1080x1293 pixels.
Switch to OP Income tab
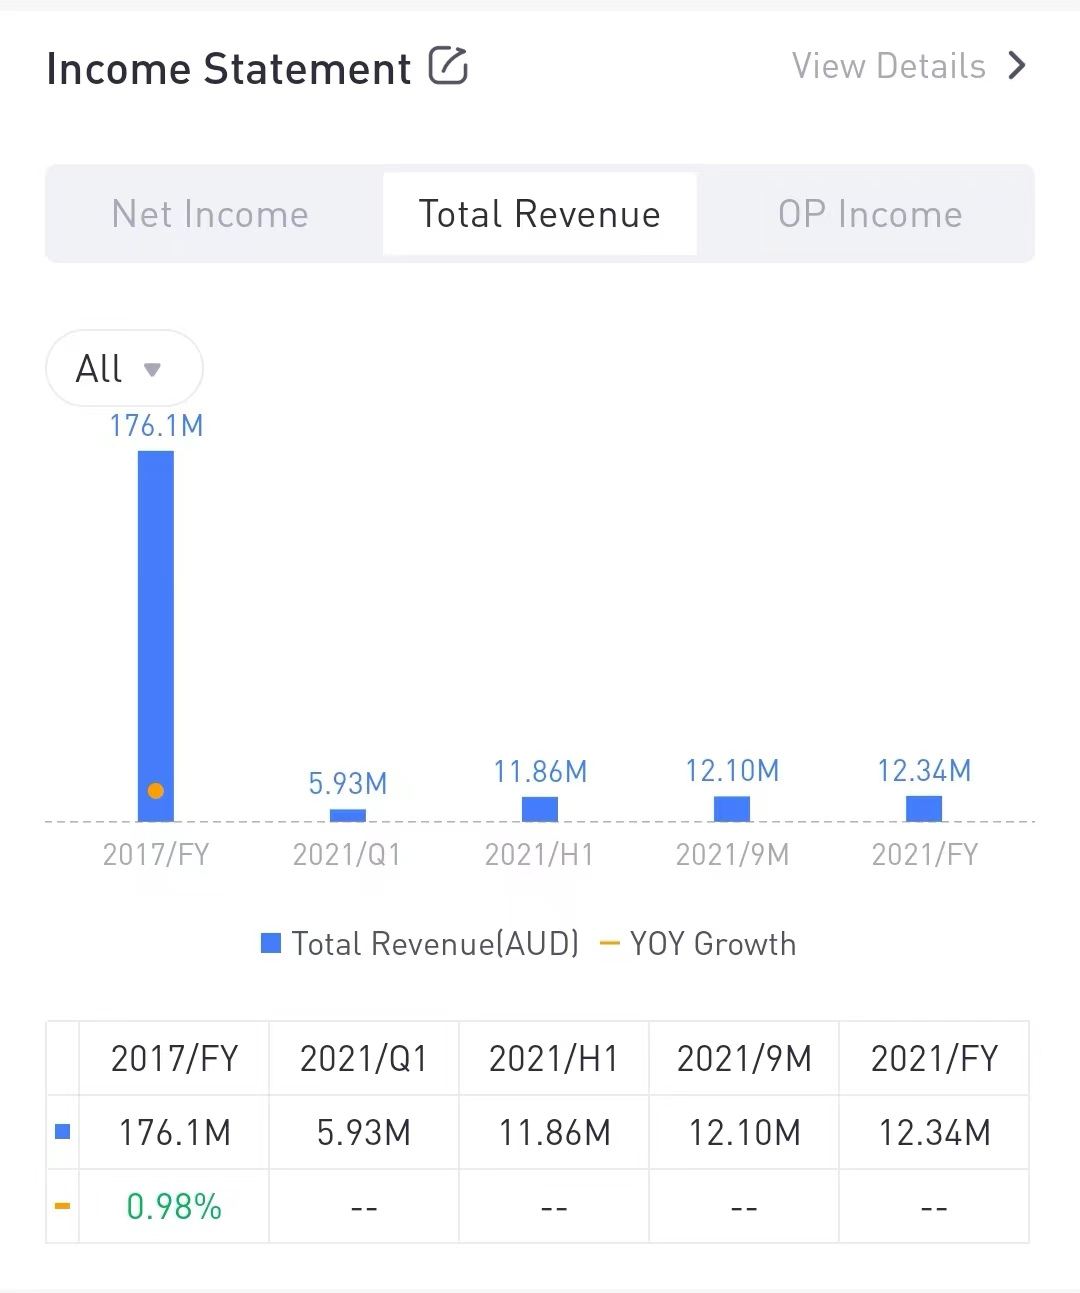[x=870, y=214]
